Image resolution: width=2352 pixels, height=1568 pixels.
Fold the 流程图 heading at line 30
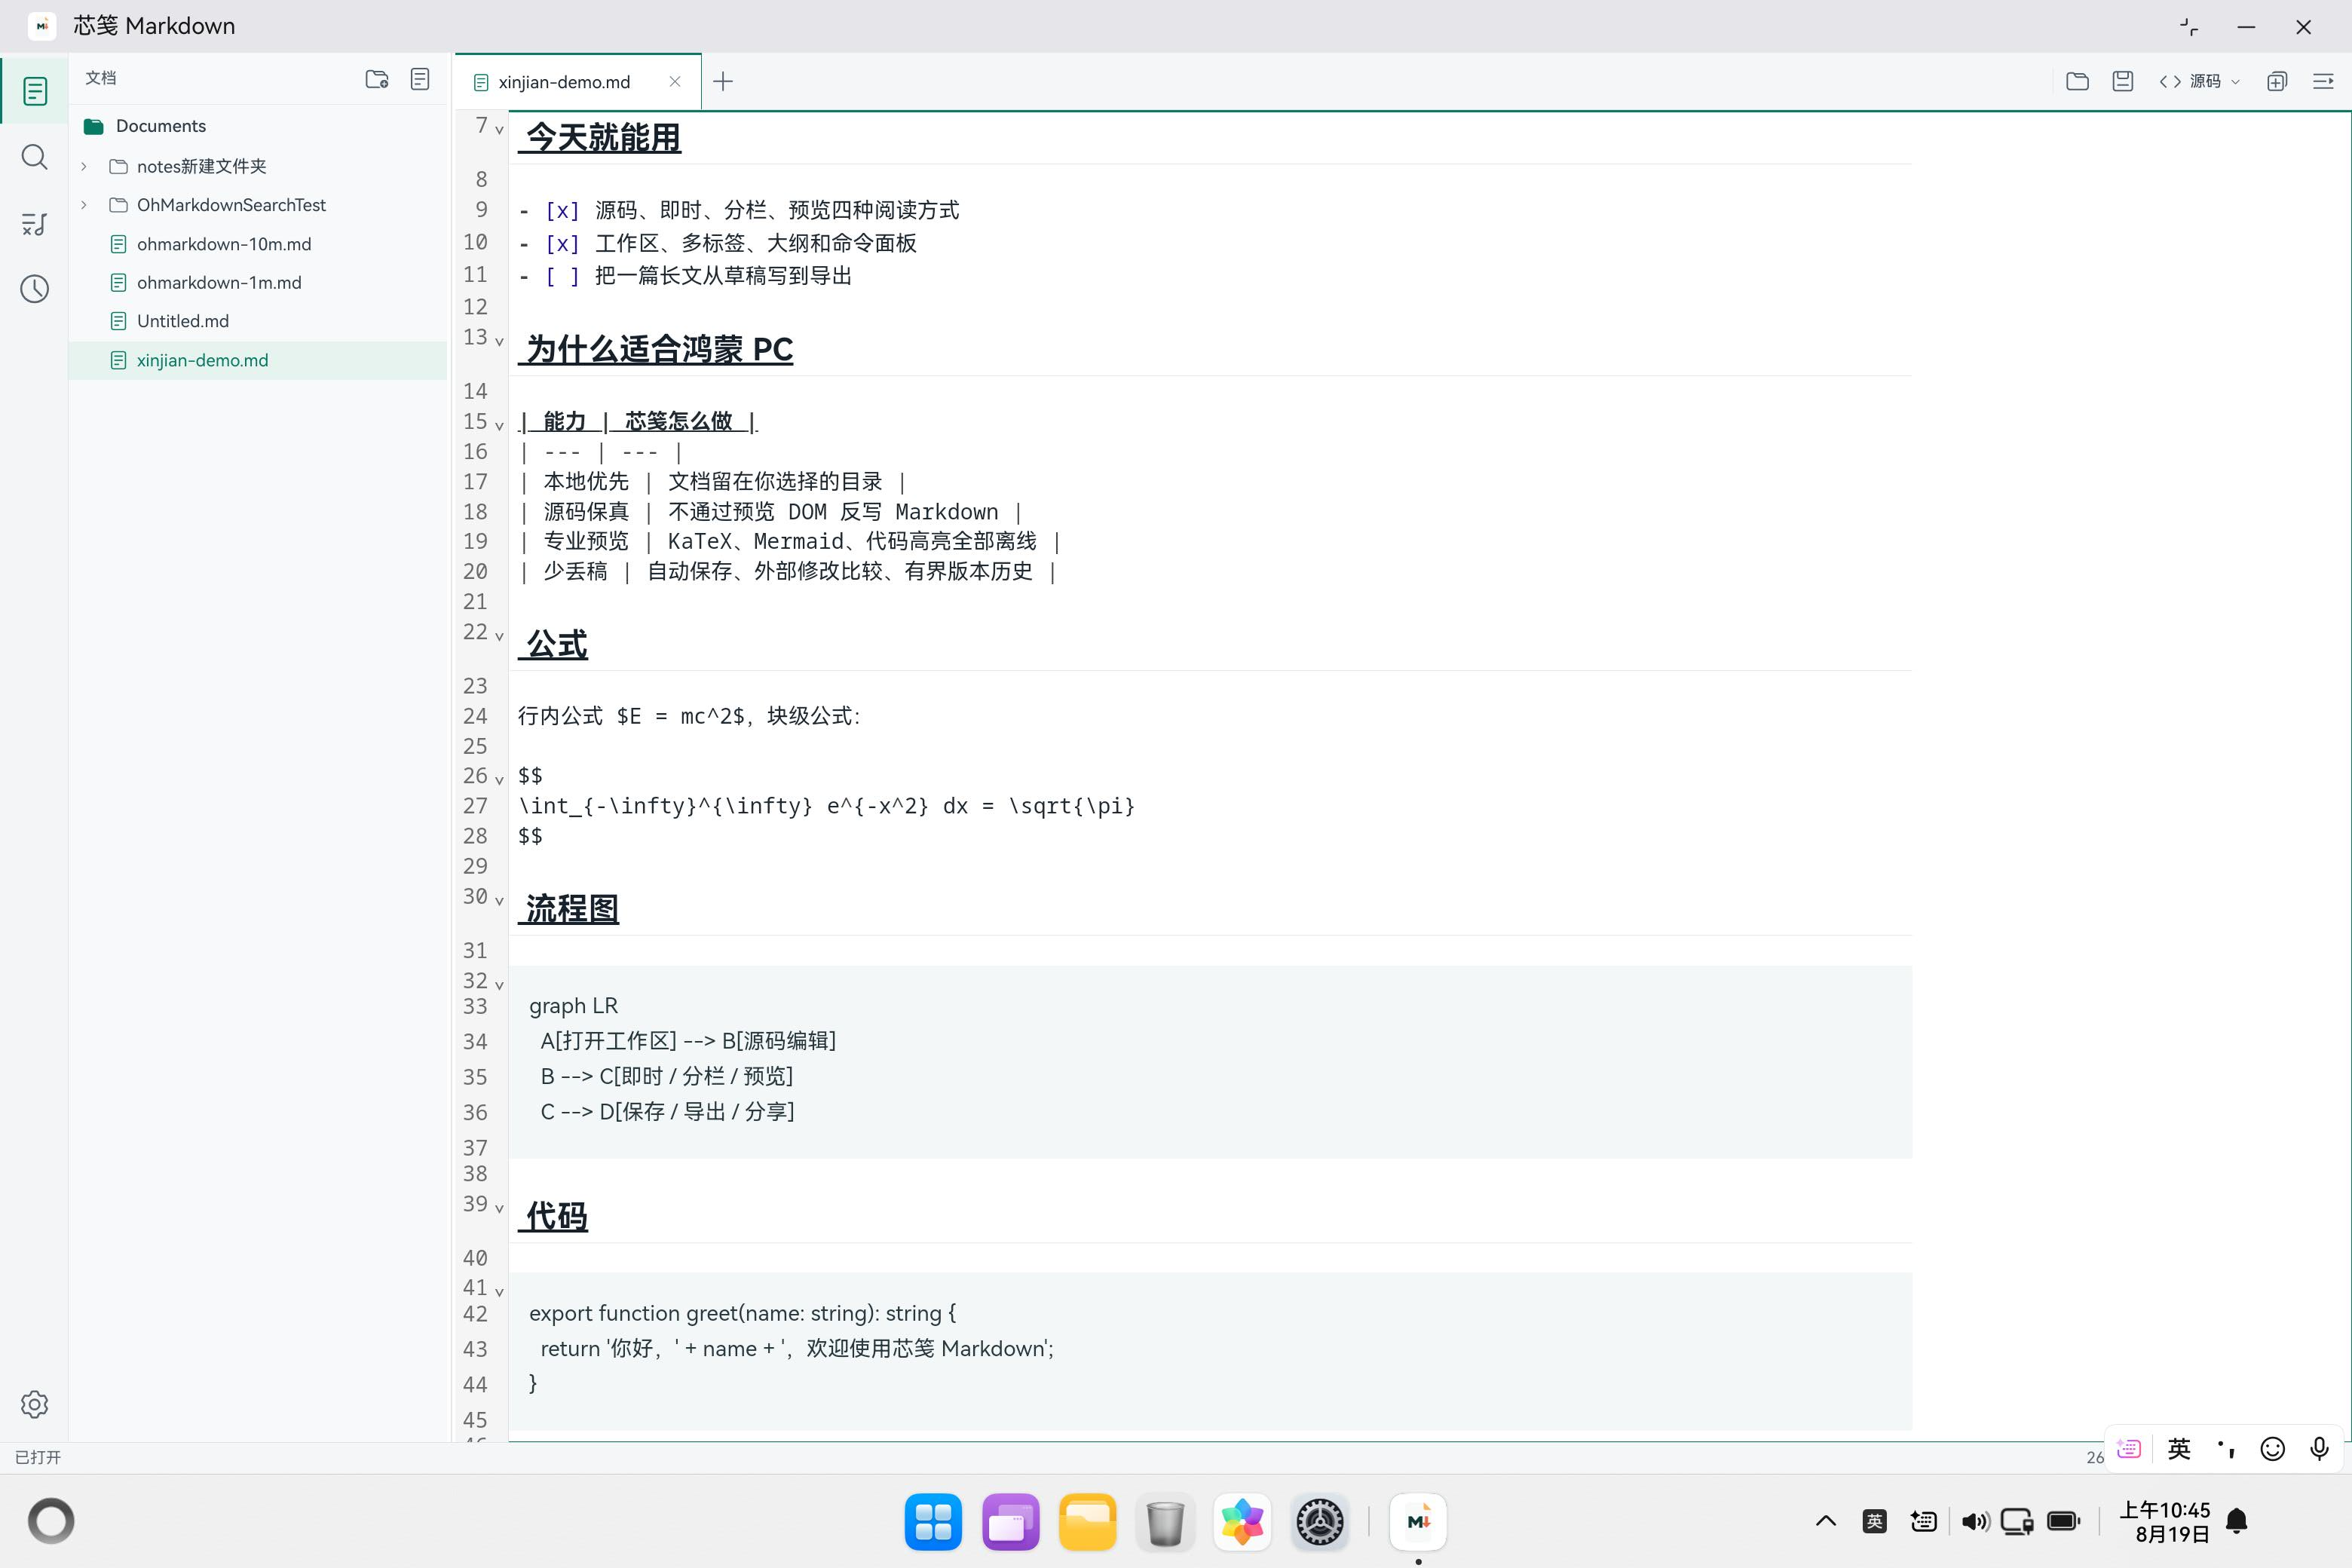point(499,901)
